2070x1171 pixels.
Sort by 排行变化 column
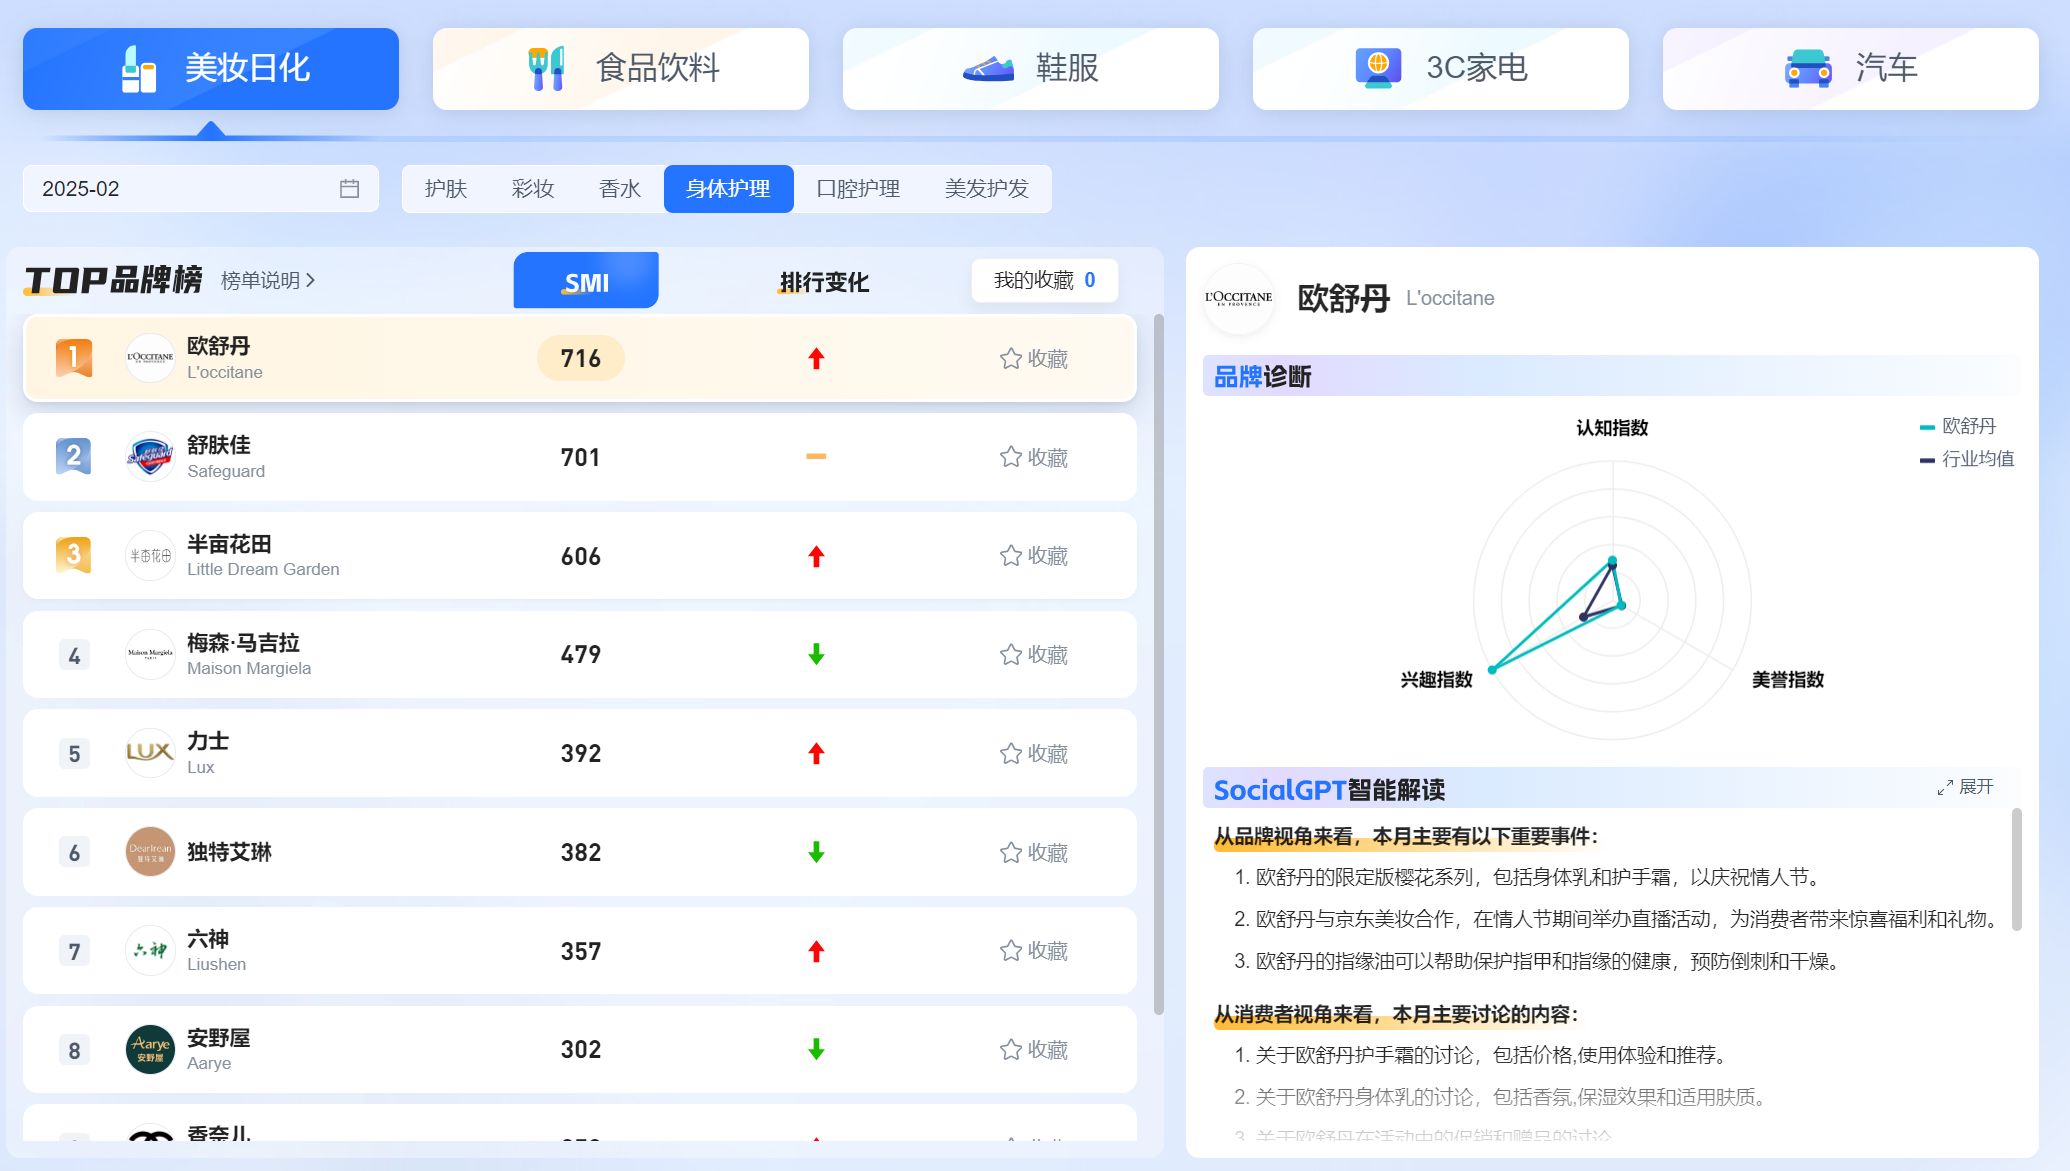(x=823, y=282)
